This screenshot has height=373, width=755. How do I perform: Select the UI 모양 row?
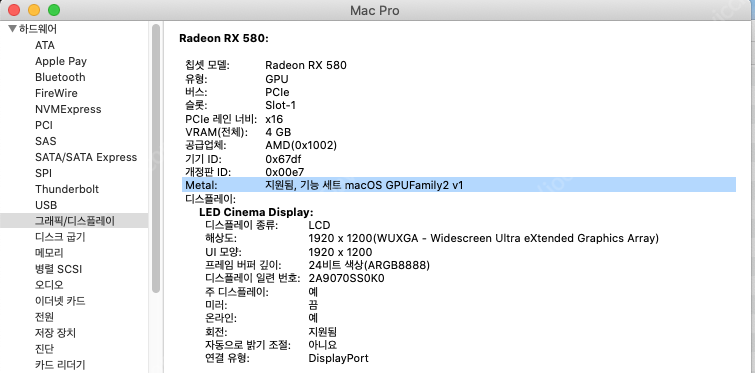(x=289, y=252)
